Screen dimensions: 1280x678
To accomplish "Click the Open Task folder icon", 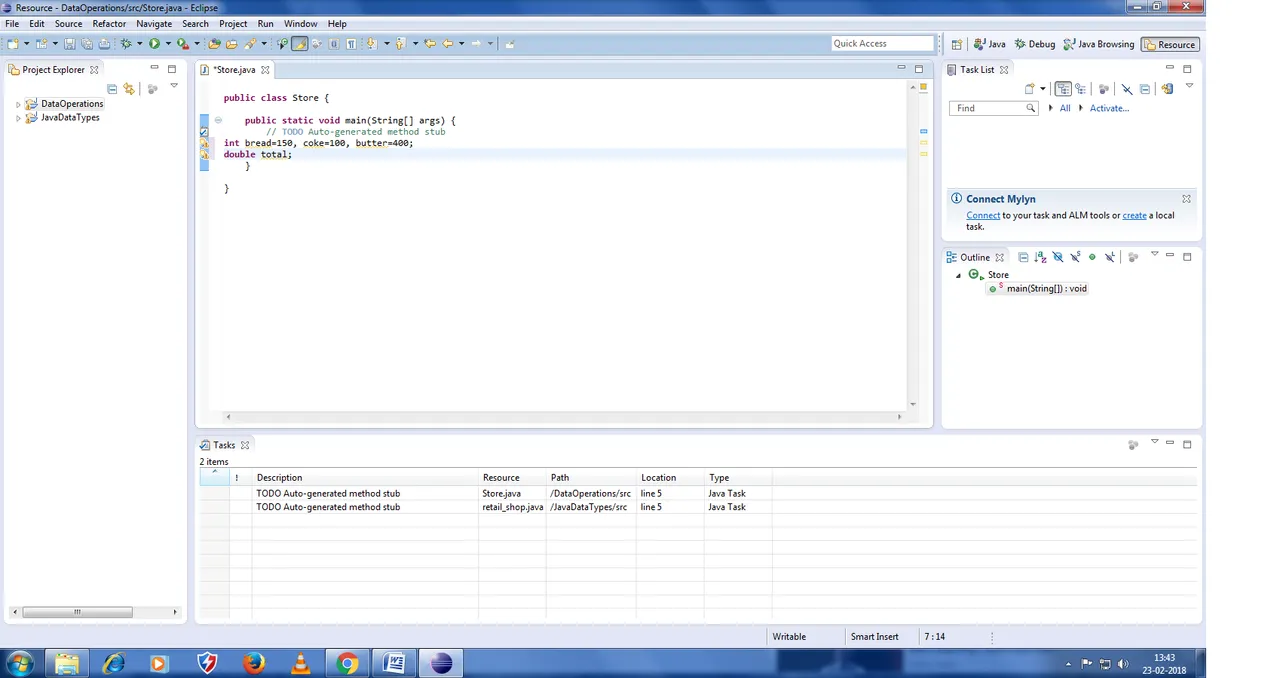I will pyautogui.click(x=231, y=44).
